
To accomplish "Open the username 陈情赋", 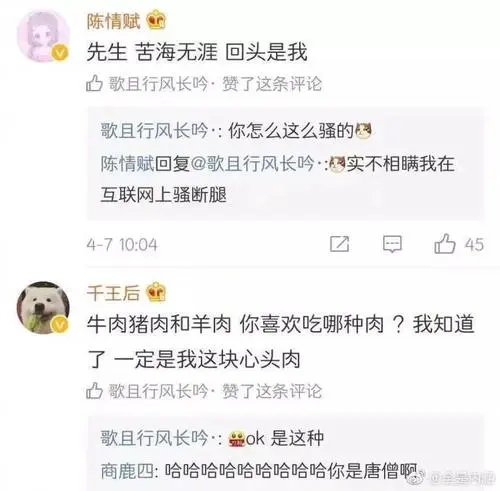I will (113, 22).
